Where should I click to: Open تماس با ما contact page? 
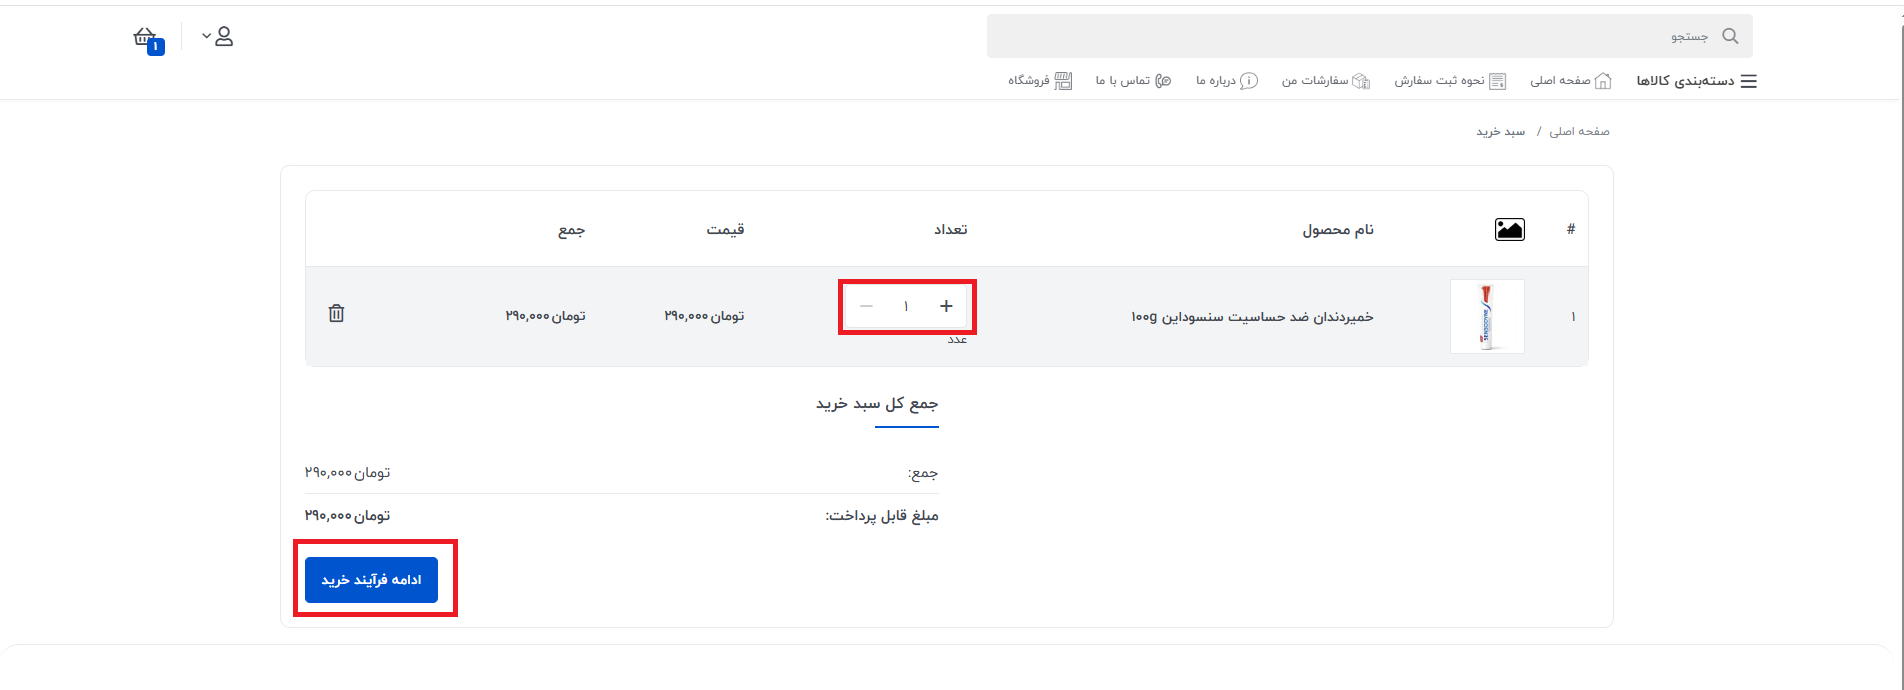pyautogui.click(x=1132, y=81)
